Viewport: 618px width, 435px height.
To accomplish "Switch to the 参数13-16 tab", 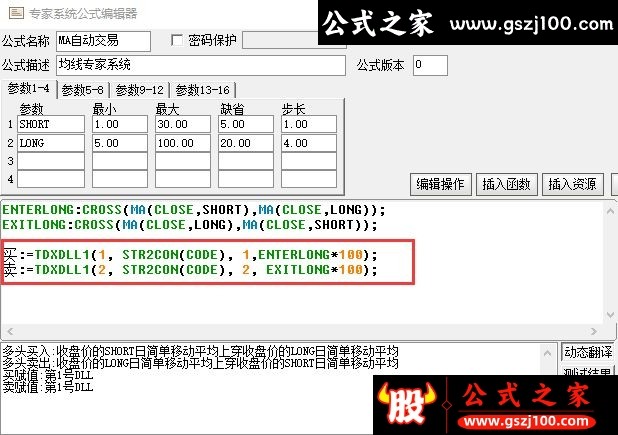I will coord(203,90).
